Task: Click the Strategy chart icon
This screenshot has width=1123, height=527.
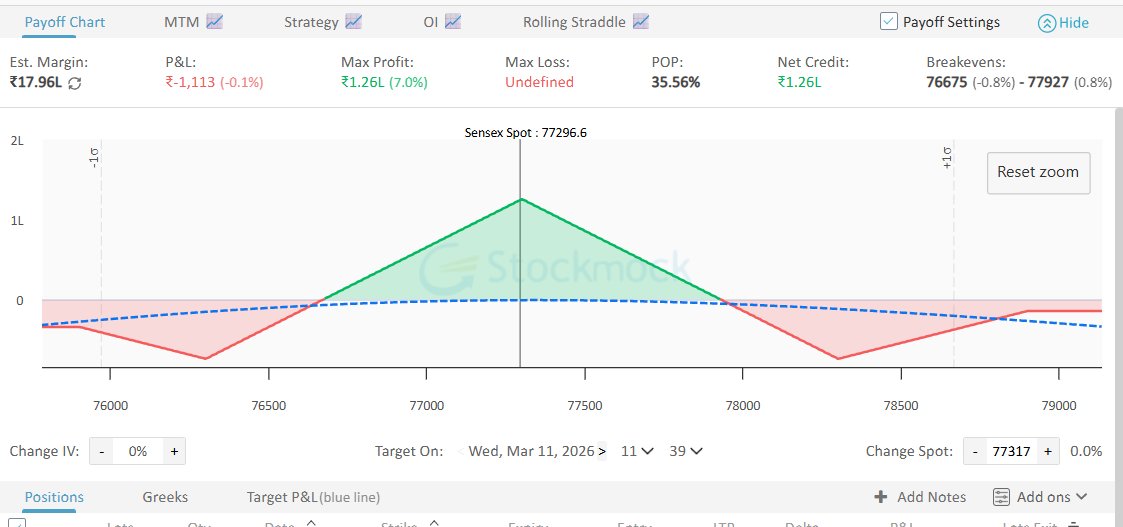Action: point(353,22)
